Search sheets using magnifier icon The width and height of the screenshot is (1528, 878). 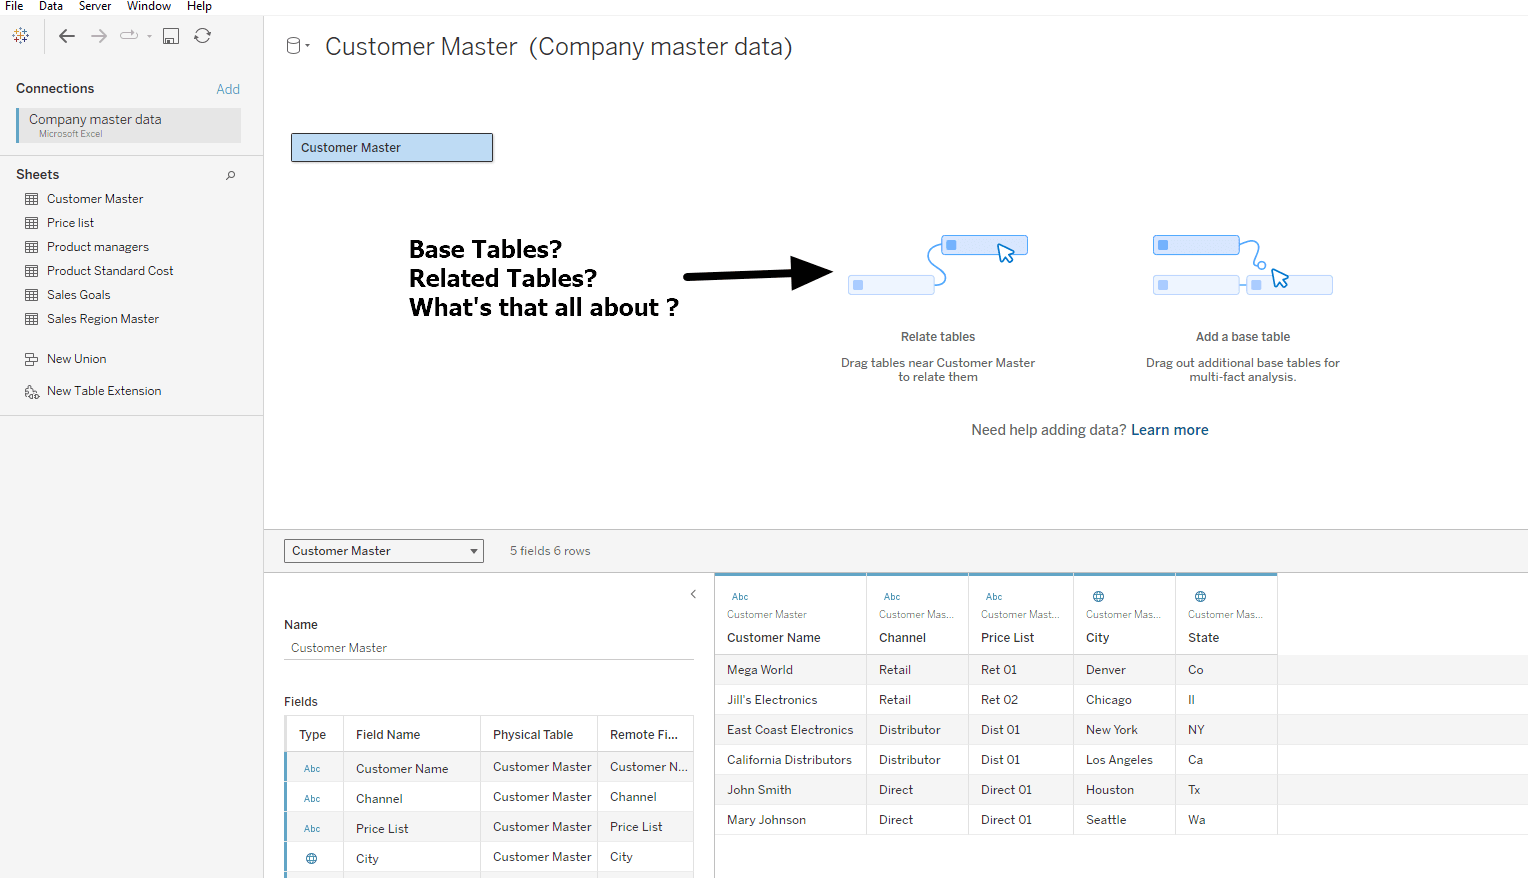(231, 175)
